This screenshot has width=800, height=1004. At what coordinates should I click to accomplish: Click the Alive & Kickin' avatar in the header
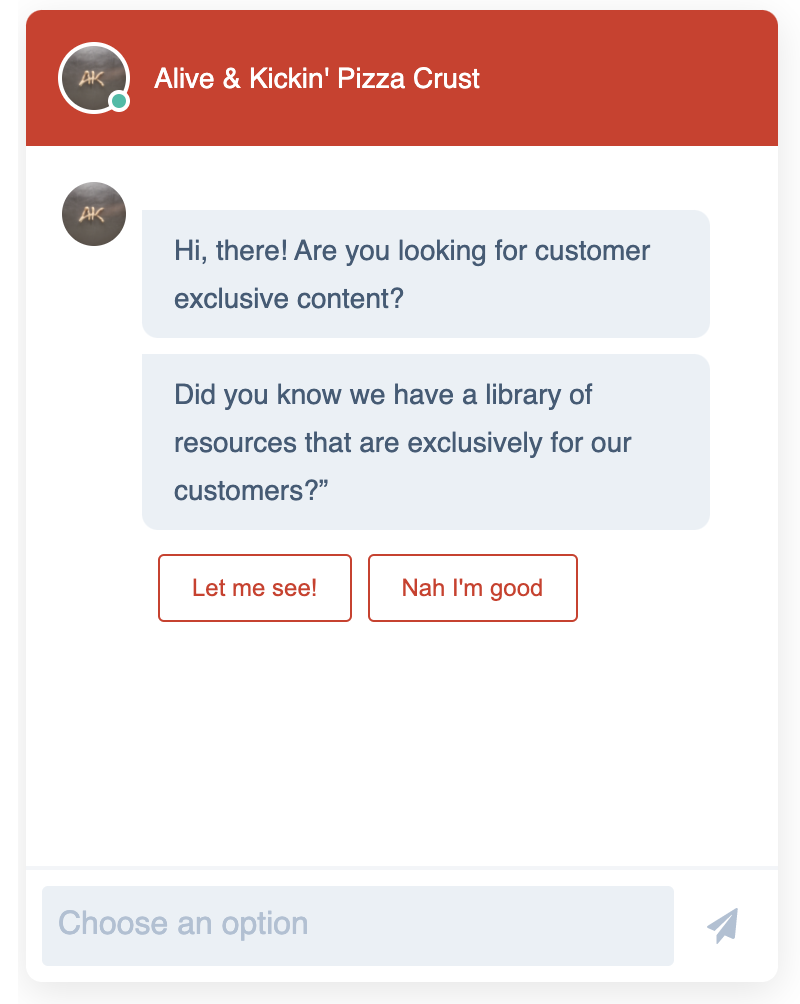(x=93, y=79)
